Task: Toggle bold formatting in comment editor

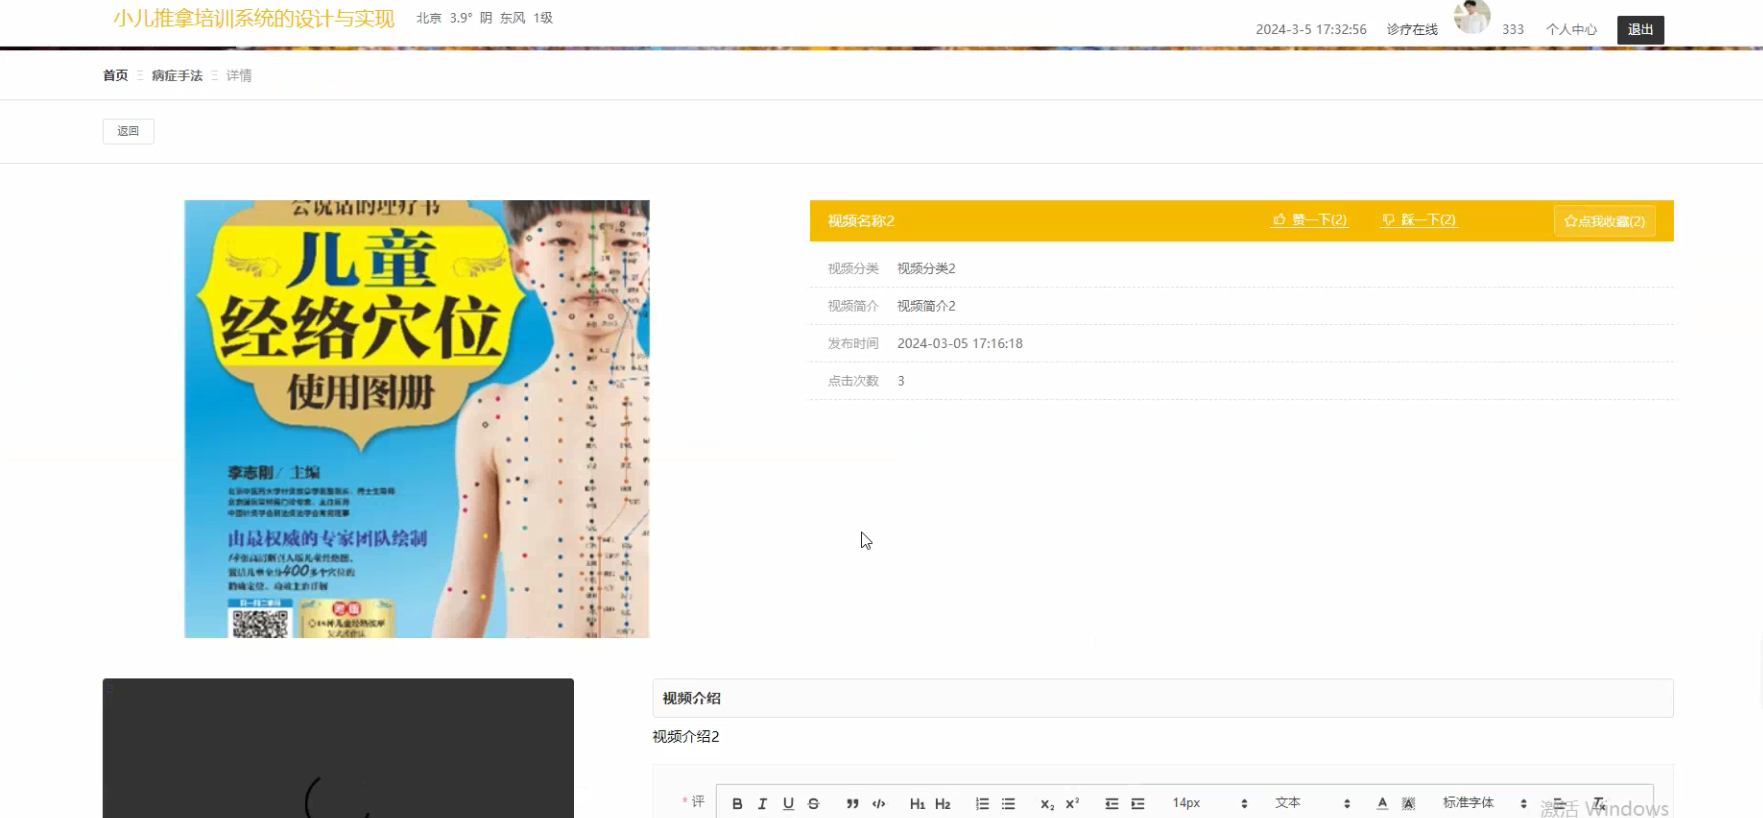Action: 737,803
